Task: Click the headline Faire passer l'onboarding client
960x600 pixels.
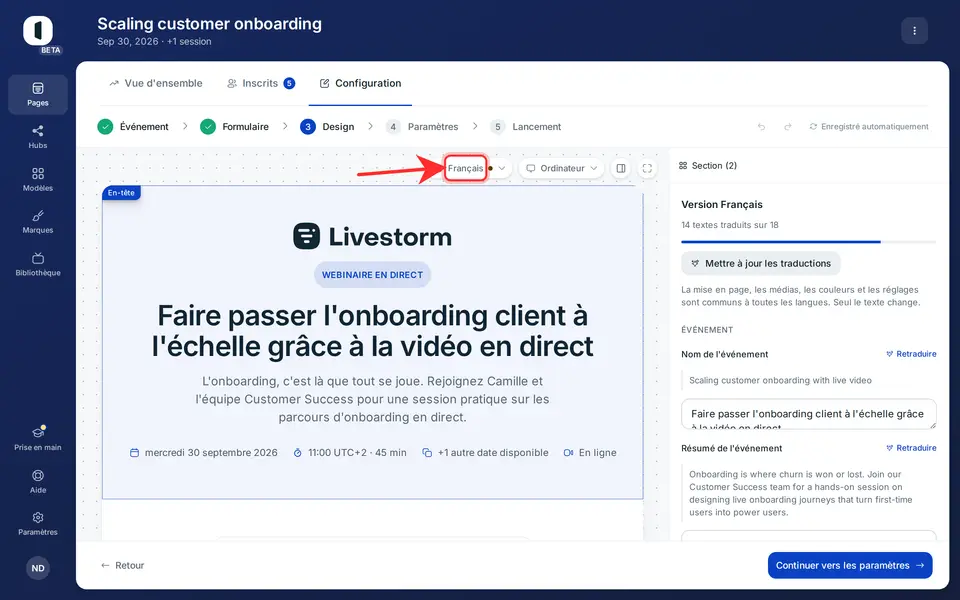Action: pos(372,331)
